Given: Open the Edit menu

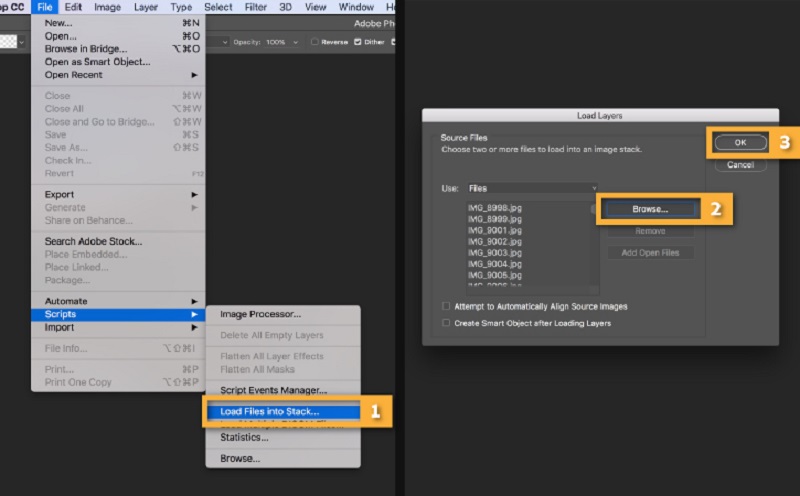Looking at the screenshot, I should tap(73, 7).
